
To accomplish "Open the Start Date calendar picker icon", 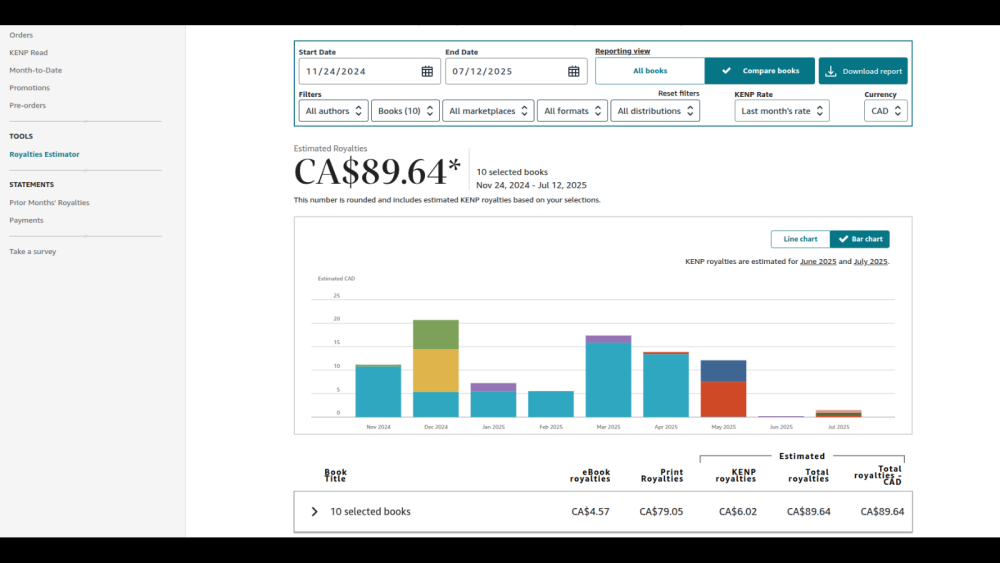I will click(x=427, y=71).
